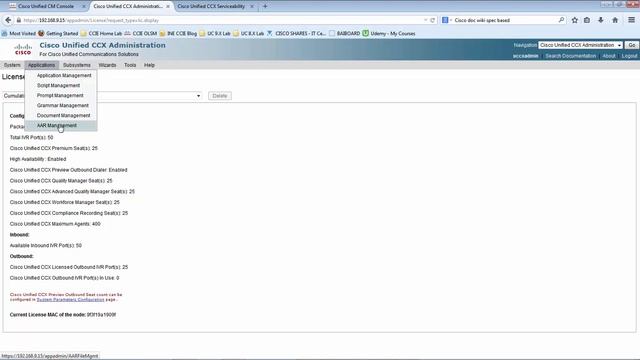Open the CCIE OLSM bookmark
Viewport: 640px width, 360px height.
pos(141,33)
